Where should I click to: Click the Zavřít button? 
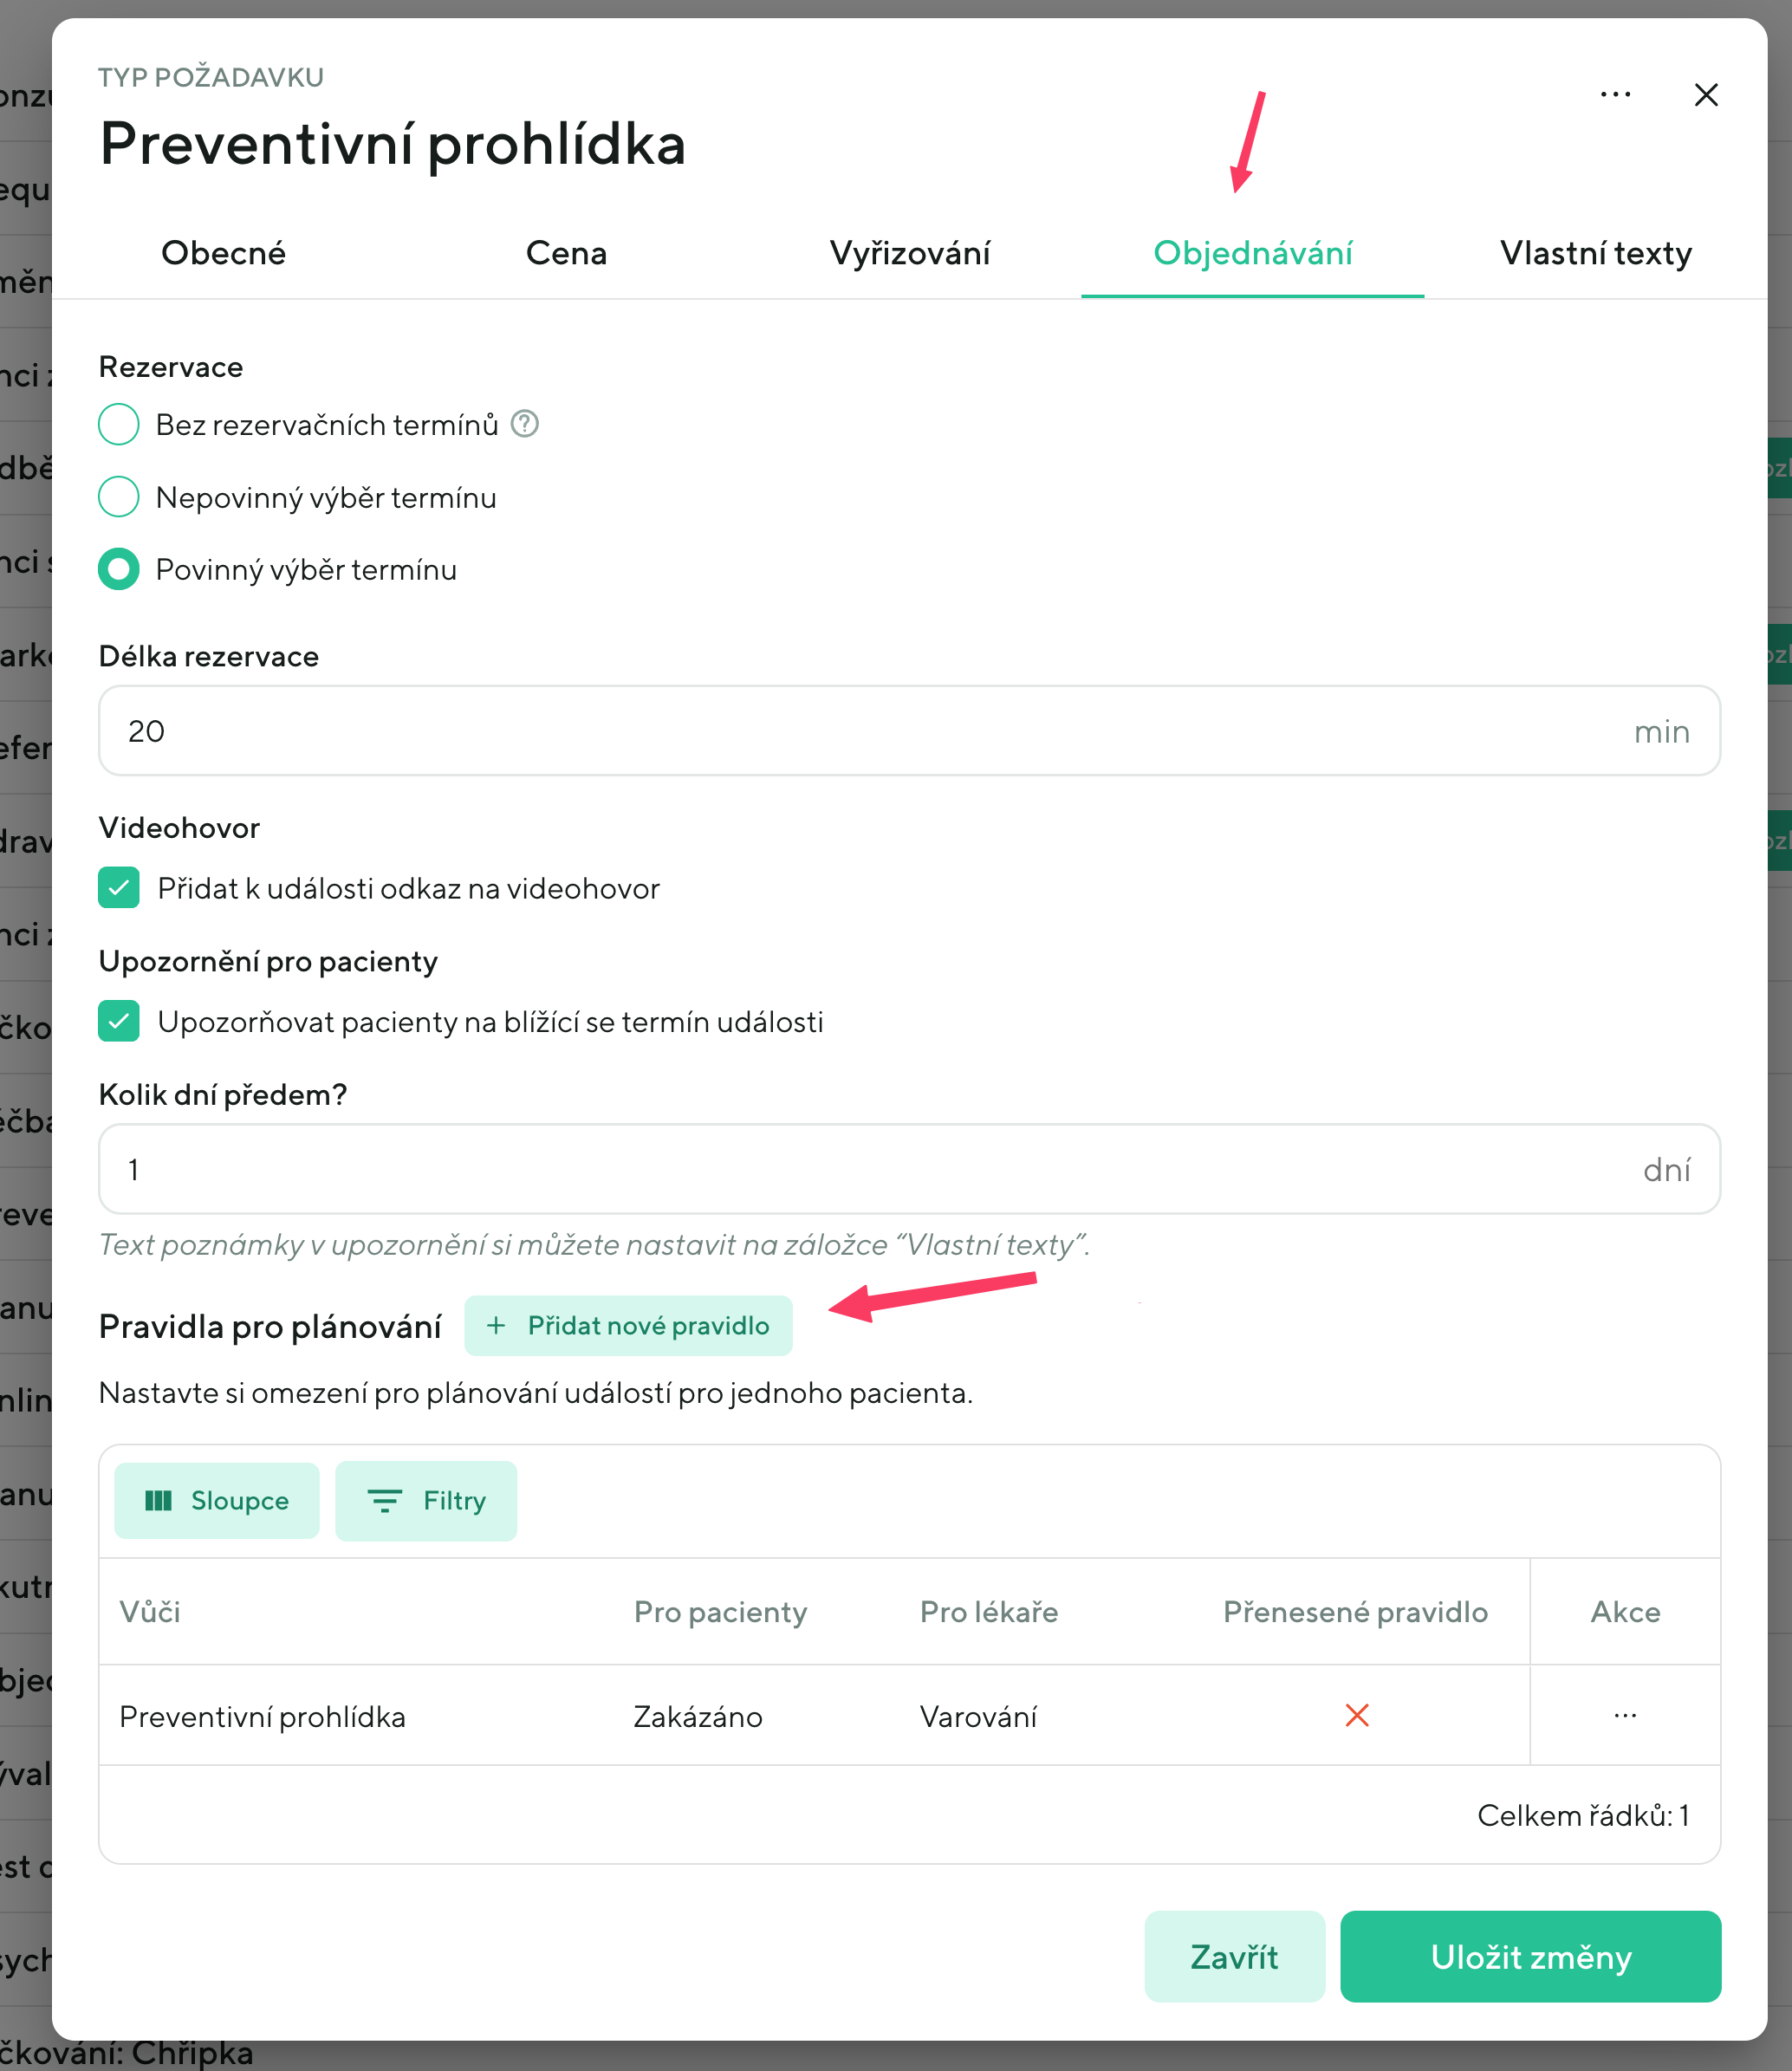1234,1957
